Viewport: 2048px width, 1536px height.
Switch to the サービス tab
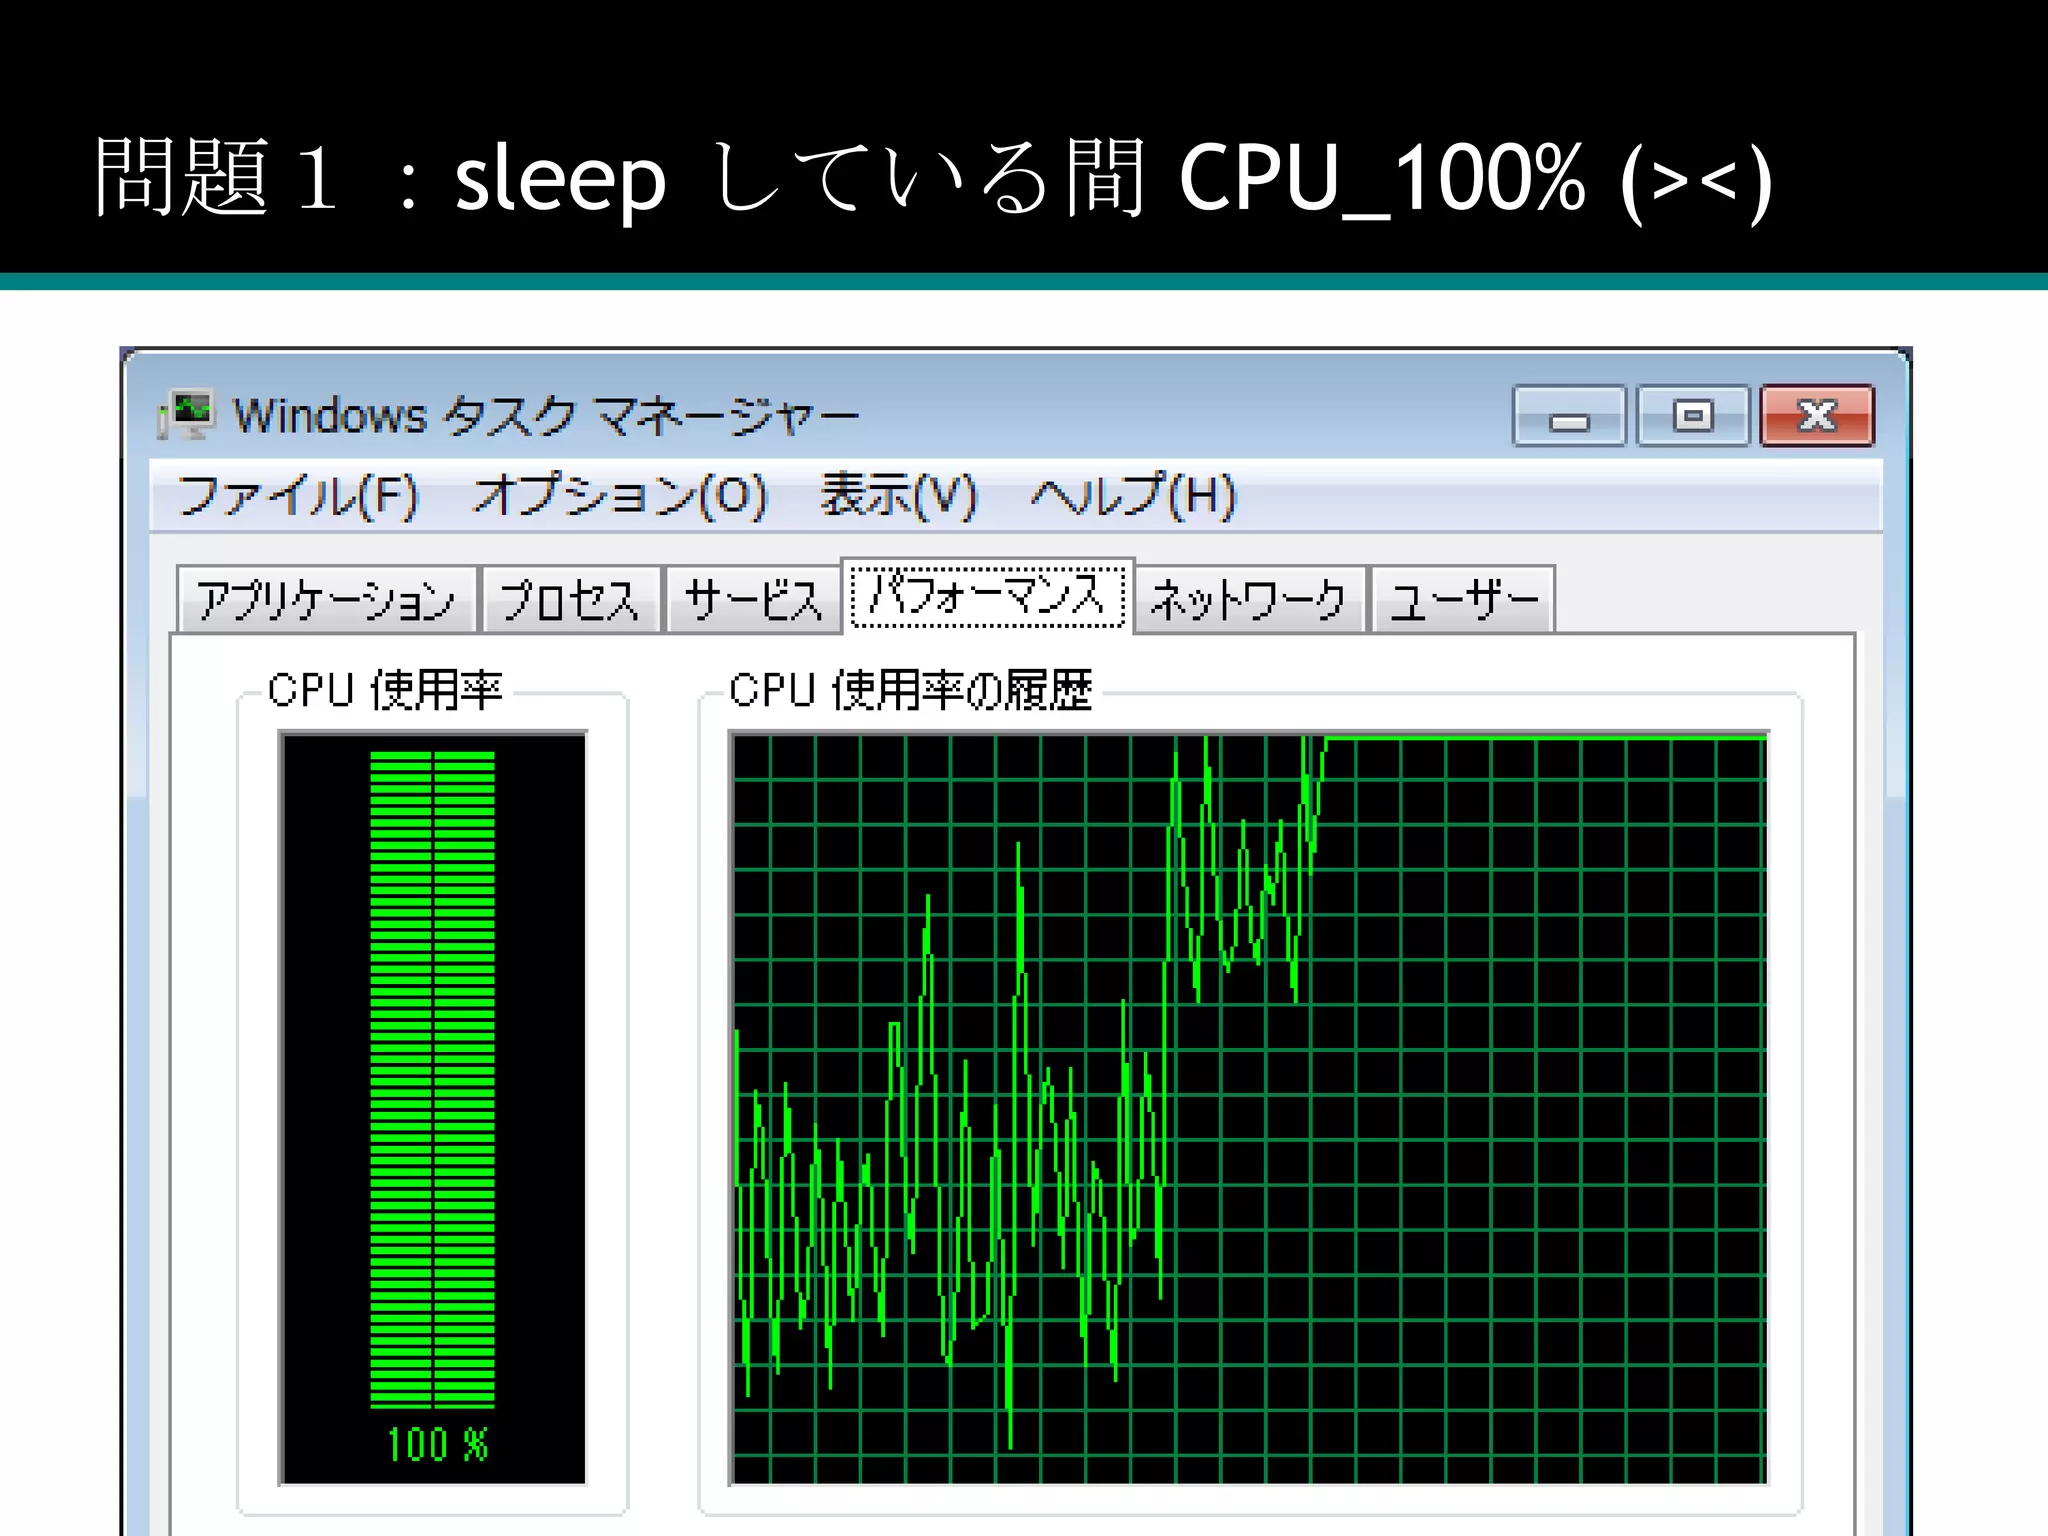coord(753,600)
